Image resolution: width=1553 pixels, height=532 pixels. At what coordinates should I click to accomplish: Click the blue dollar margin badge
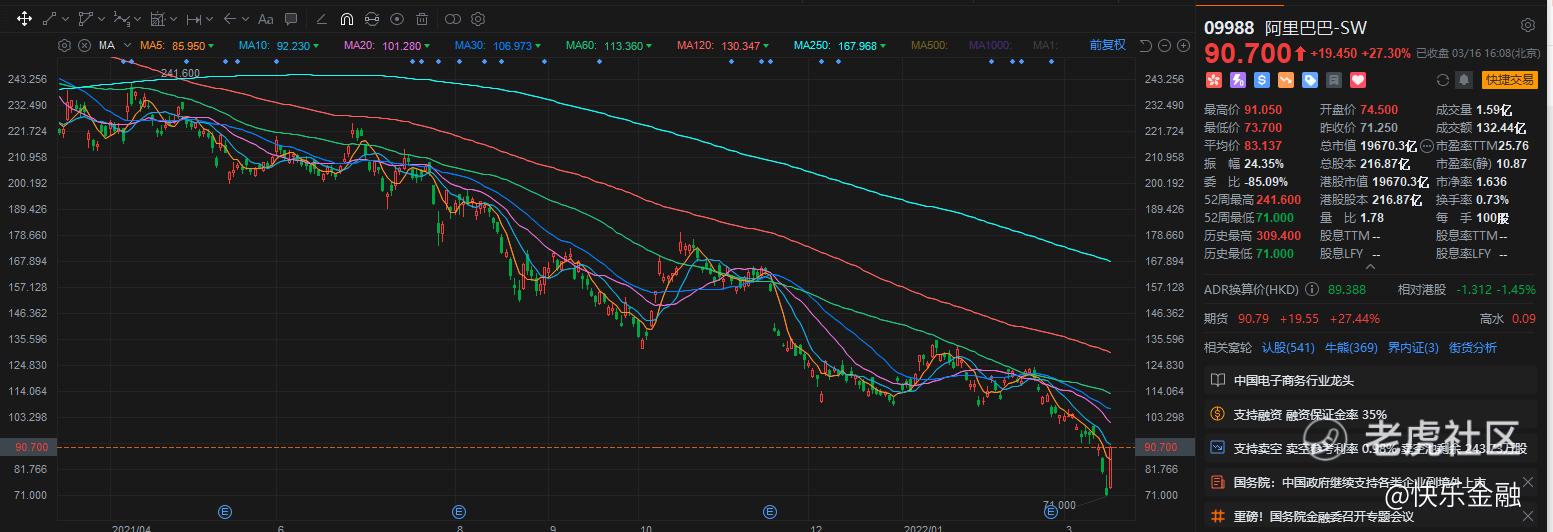(x=1261, y=80)
